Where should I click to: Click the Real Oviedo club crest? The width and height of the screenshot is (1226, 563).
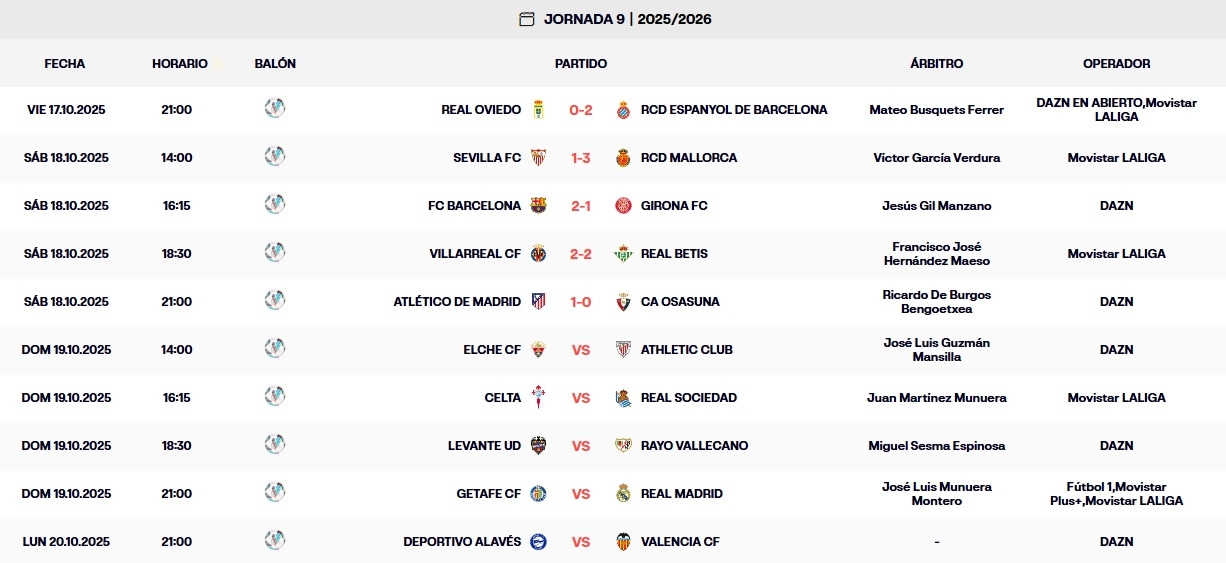(539, 110)
